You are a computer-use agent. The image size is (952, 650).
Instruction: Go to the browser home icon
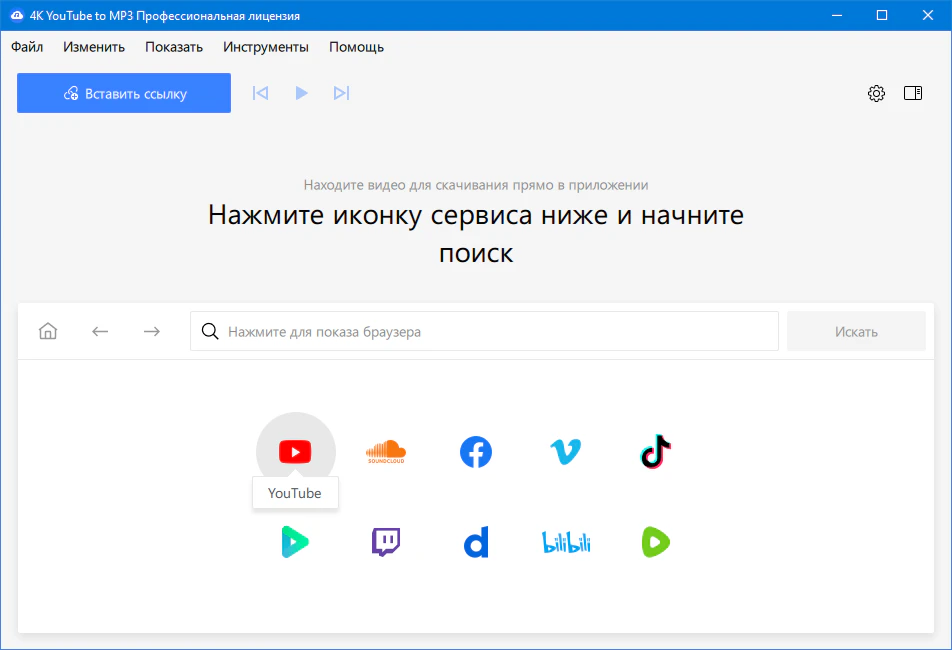pos(48,331)
